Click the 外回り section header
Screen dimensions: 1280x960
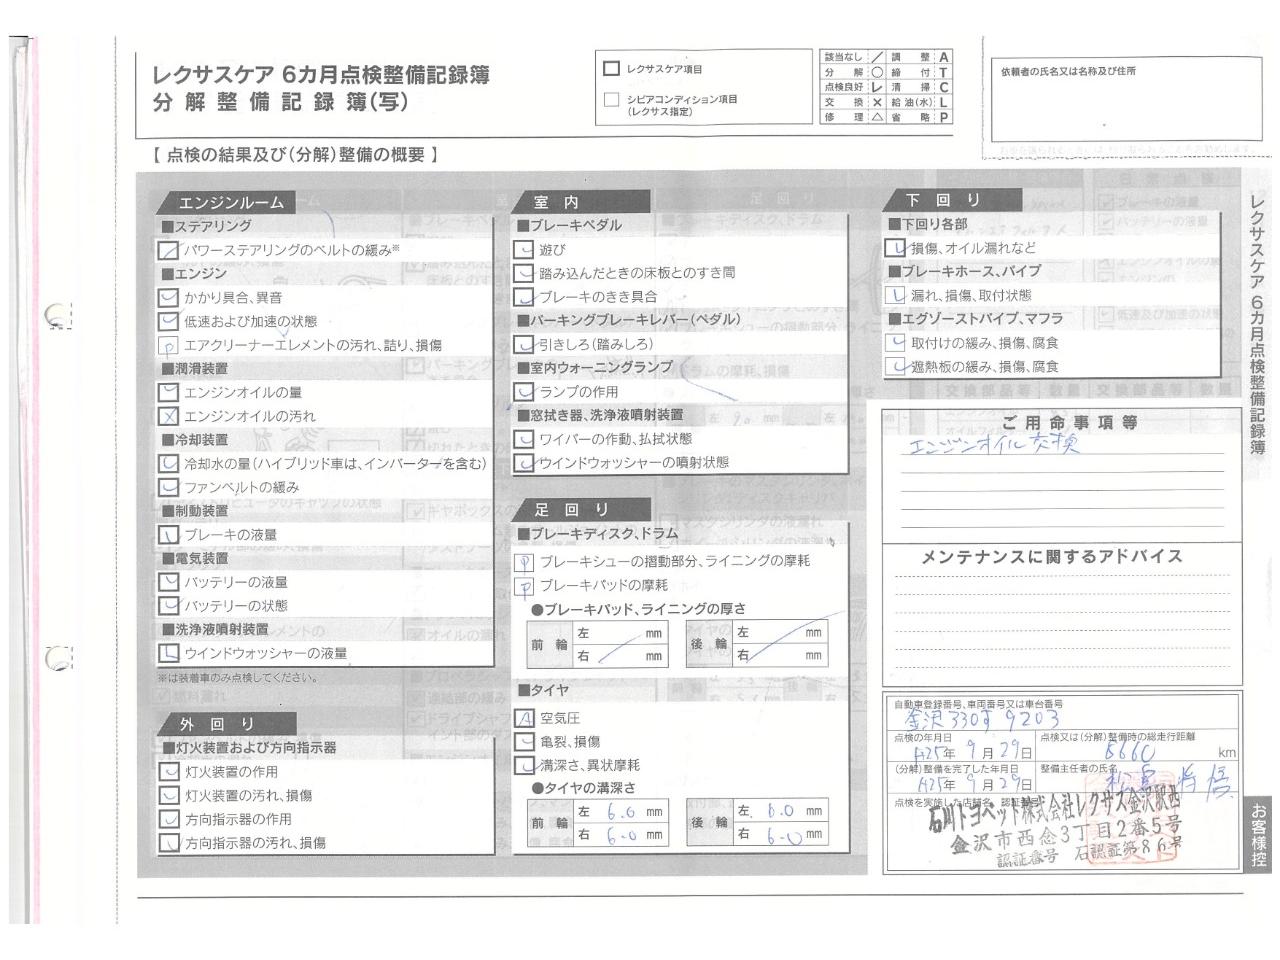click(x=225, y=724)
